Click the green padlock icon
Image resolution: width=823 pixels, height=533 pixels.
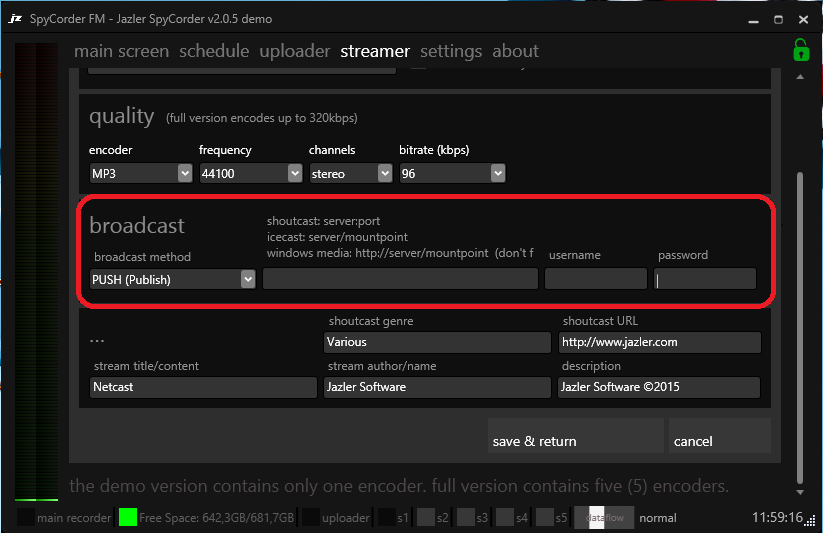(801, 50)
